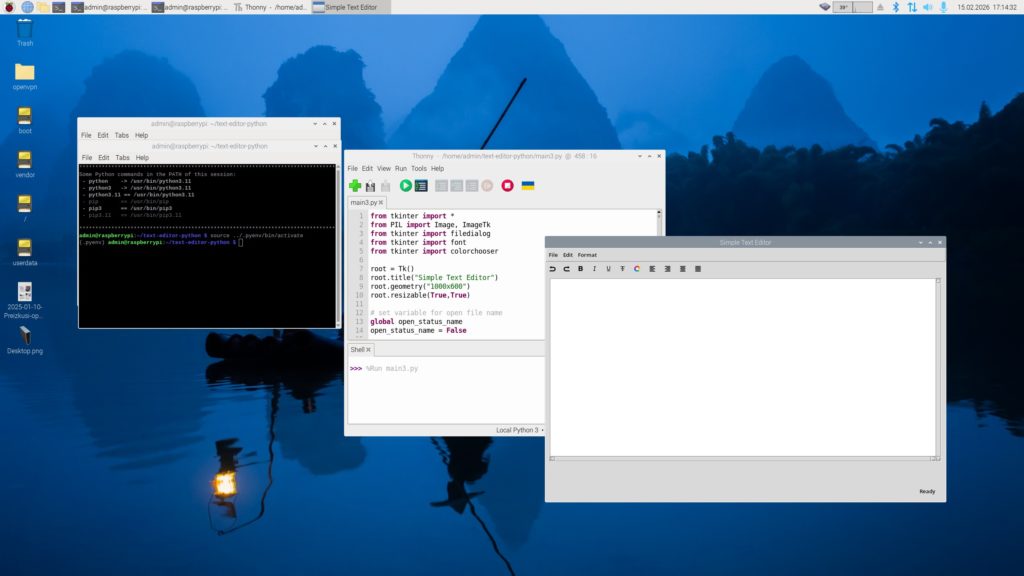This screenshot has height=576, width=1024.
Task: Open the Tabs menu in the terminal
Action: tap(121, 157)
